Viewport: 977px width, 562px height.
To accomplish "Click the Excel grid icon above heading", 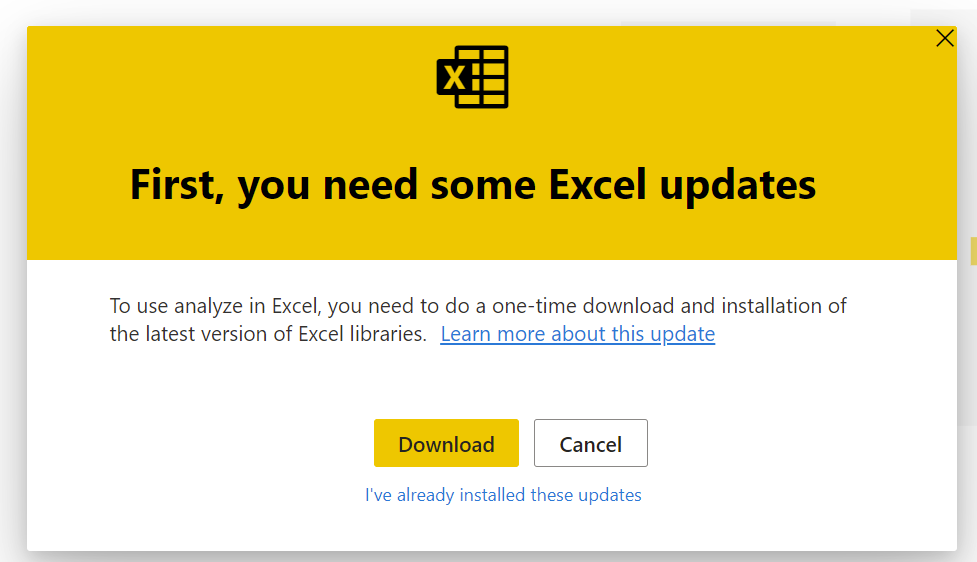I will [x=472, y=77].
